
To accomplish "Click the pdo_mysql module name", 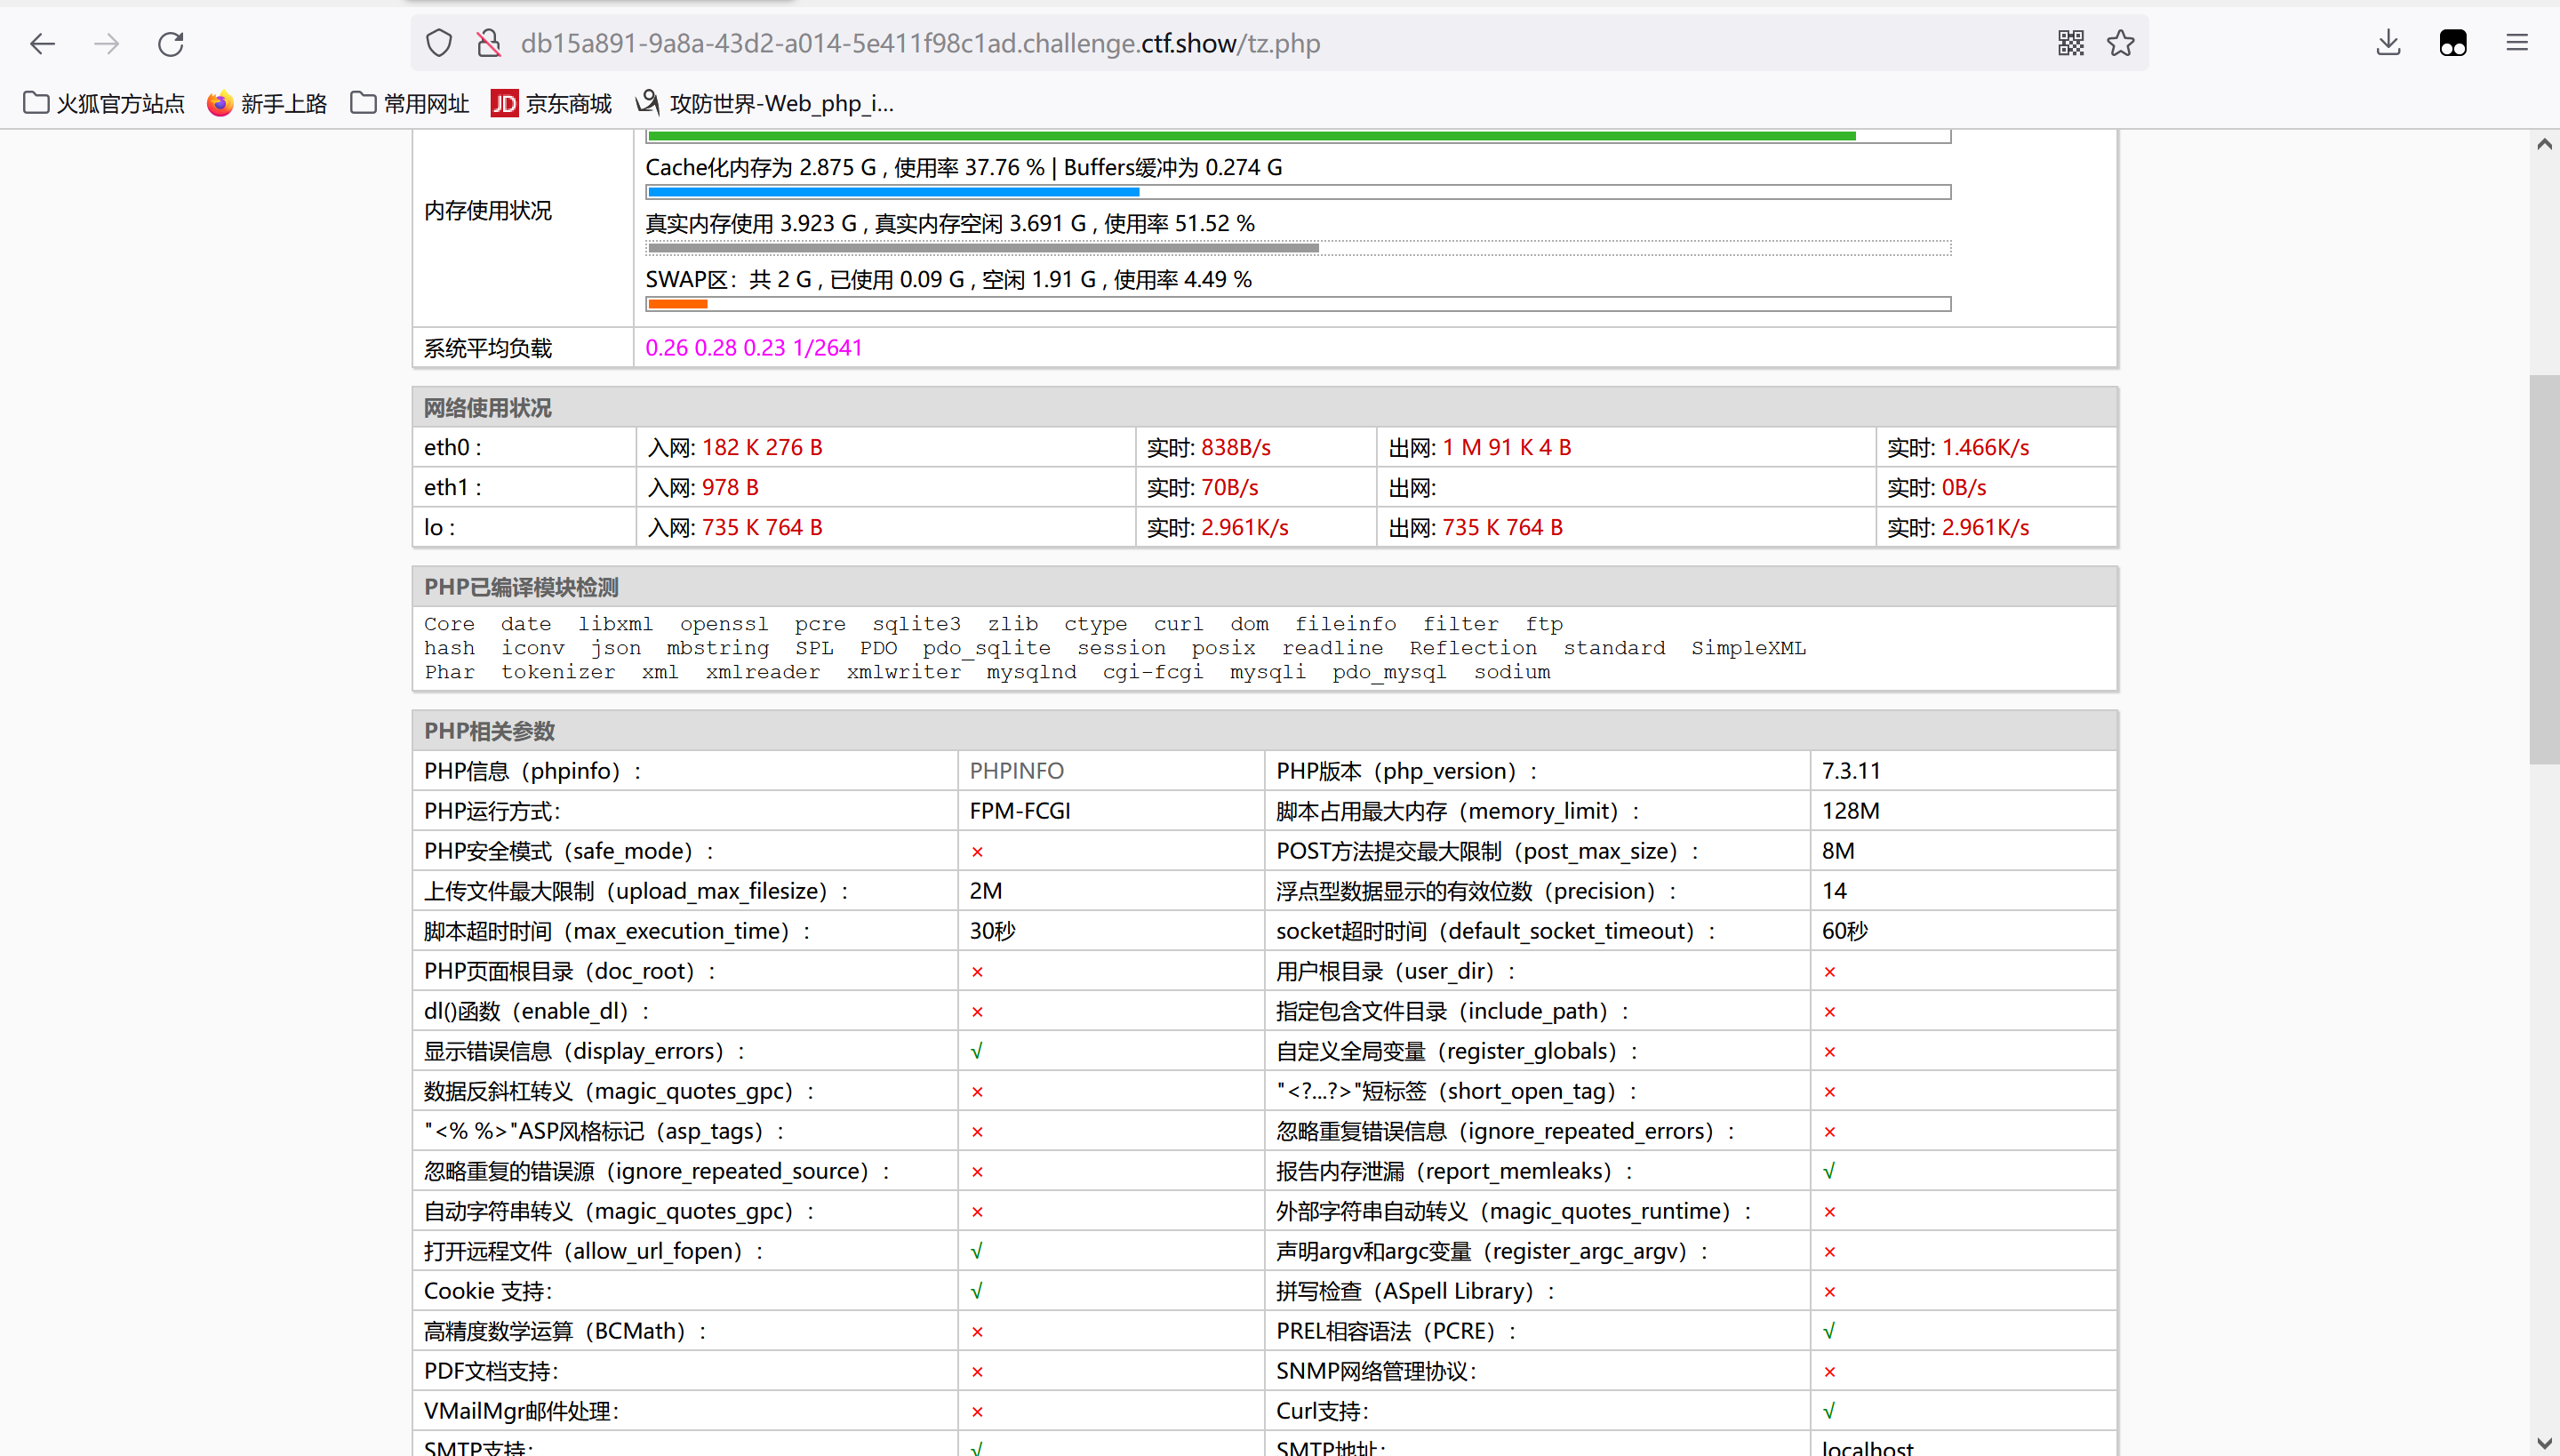I will pos(1389,672).
